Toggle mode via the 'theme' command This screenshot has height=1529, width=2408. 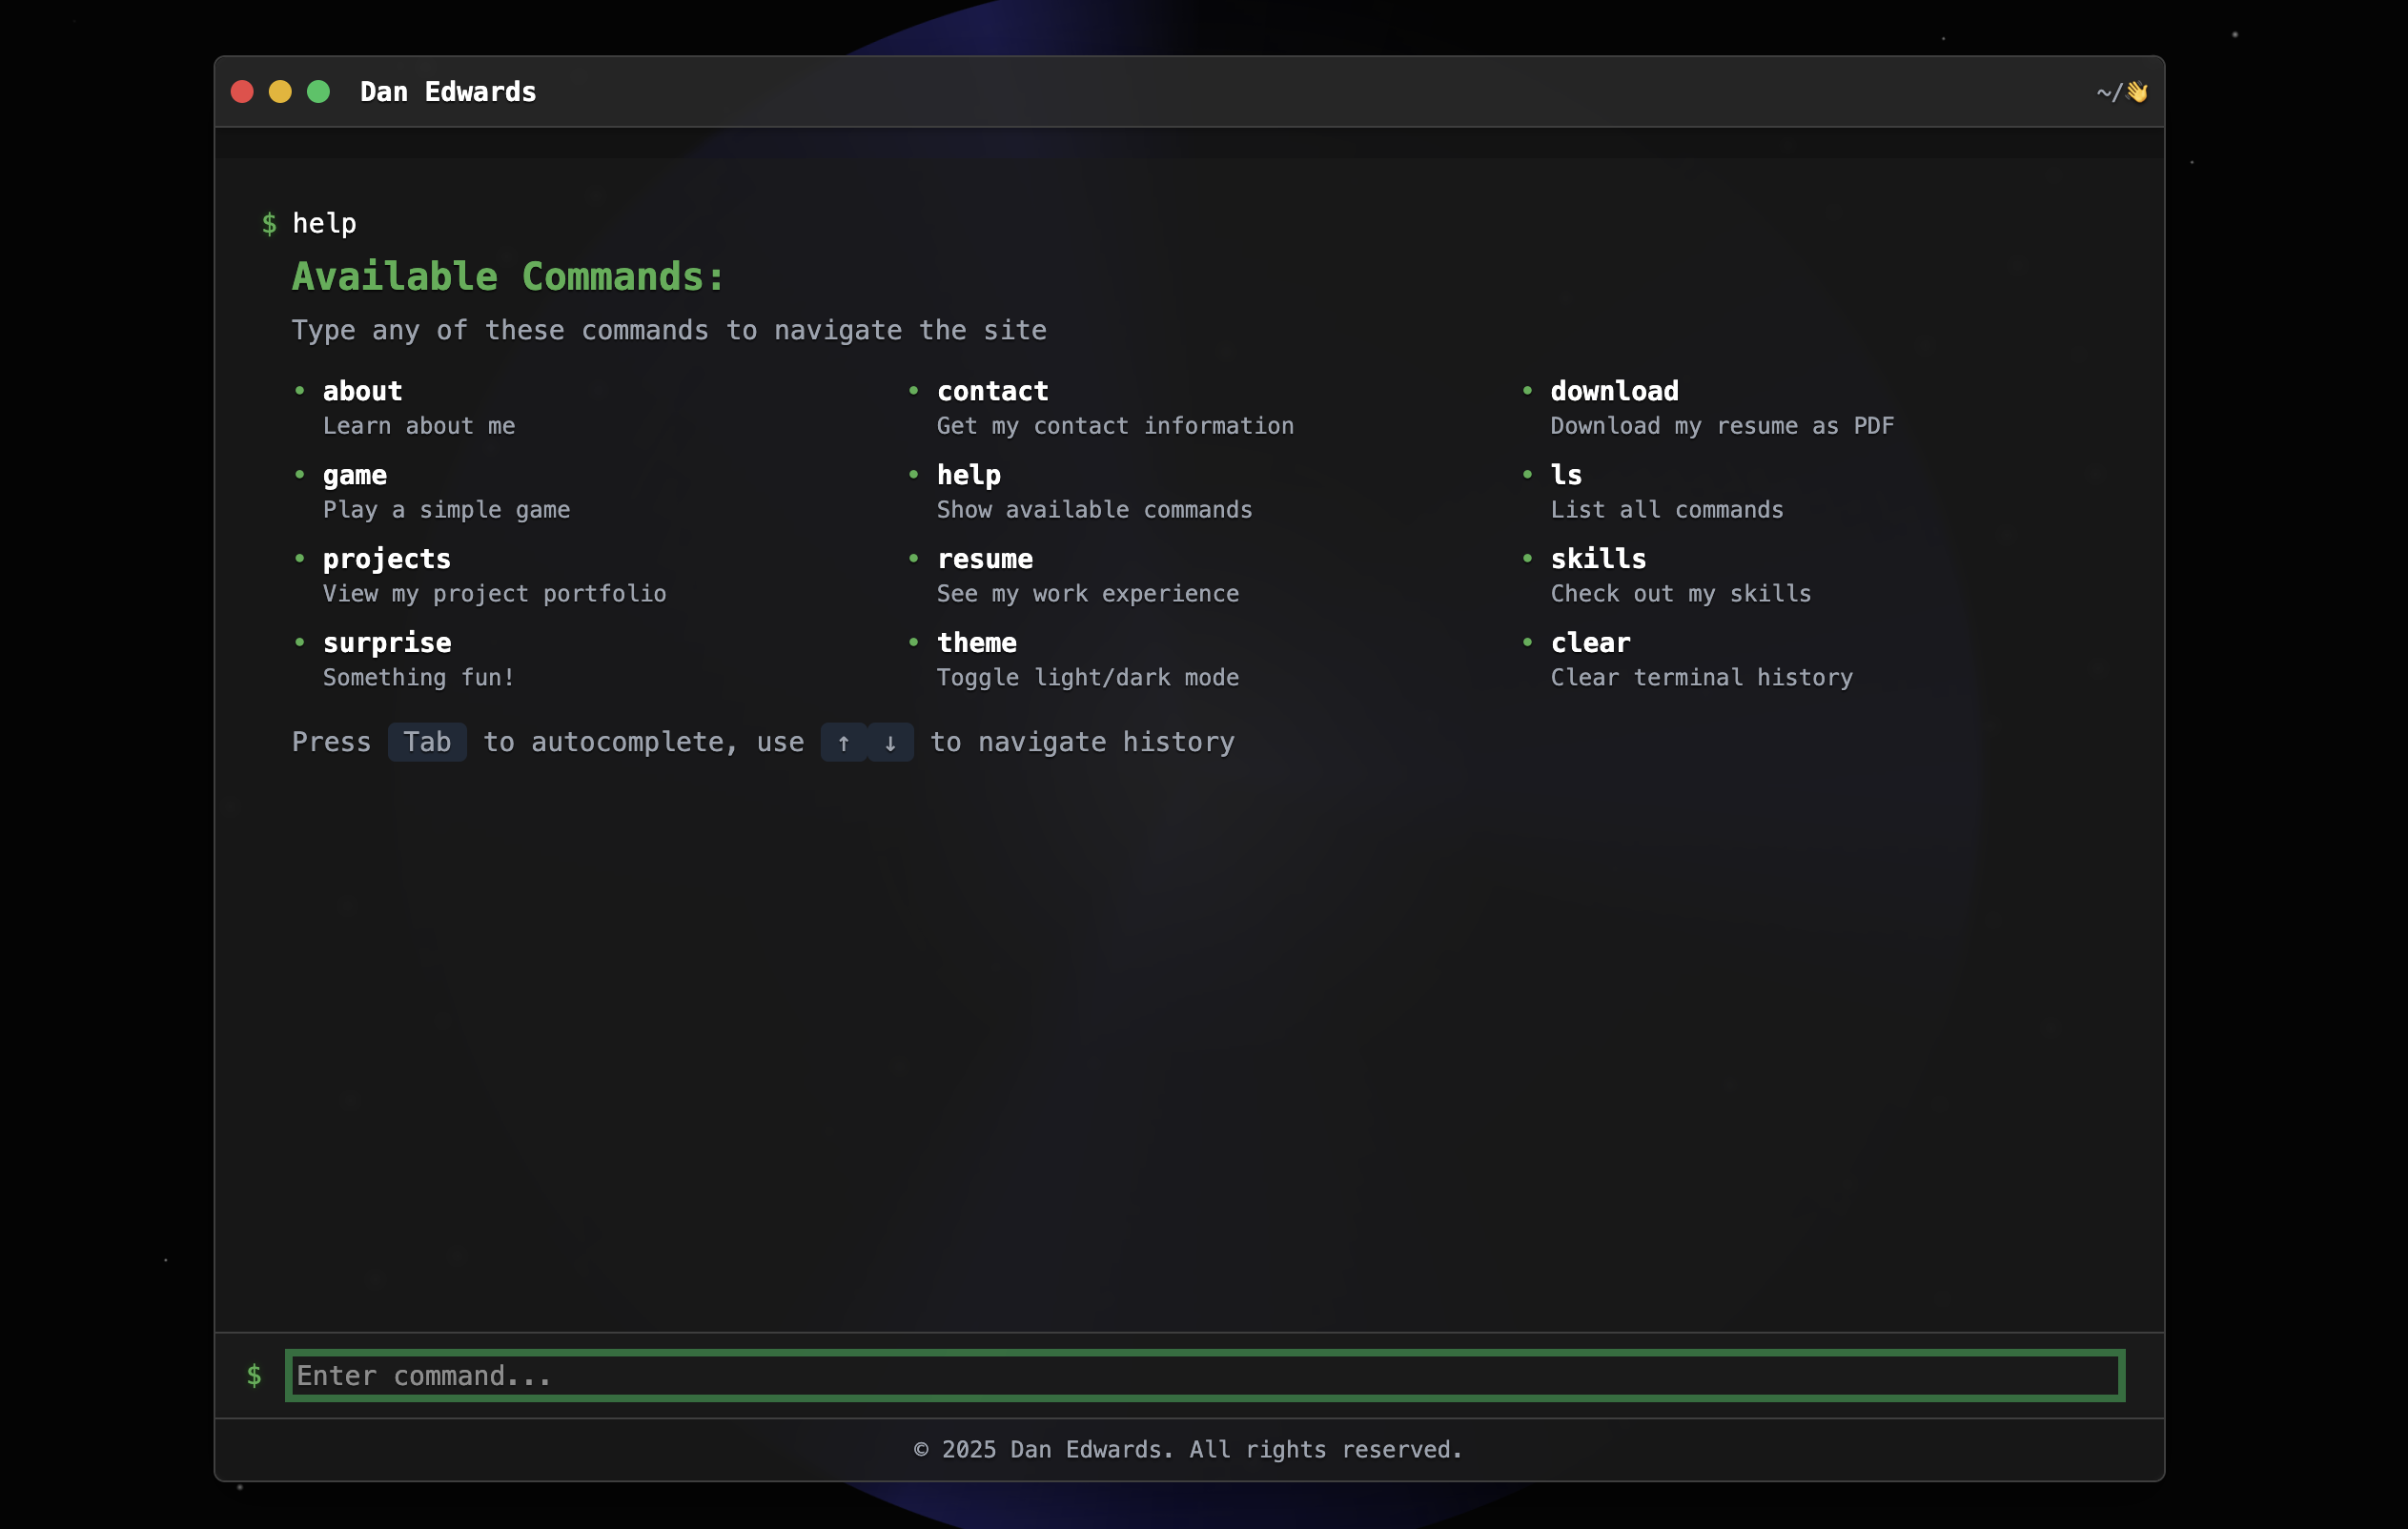(x=976, y=643)
